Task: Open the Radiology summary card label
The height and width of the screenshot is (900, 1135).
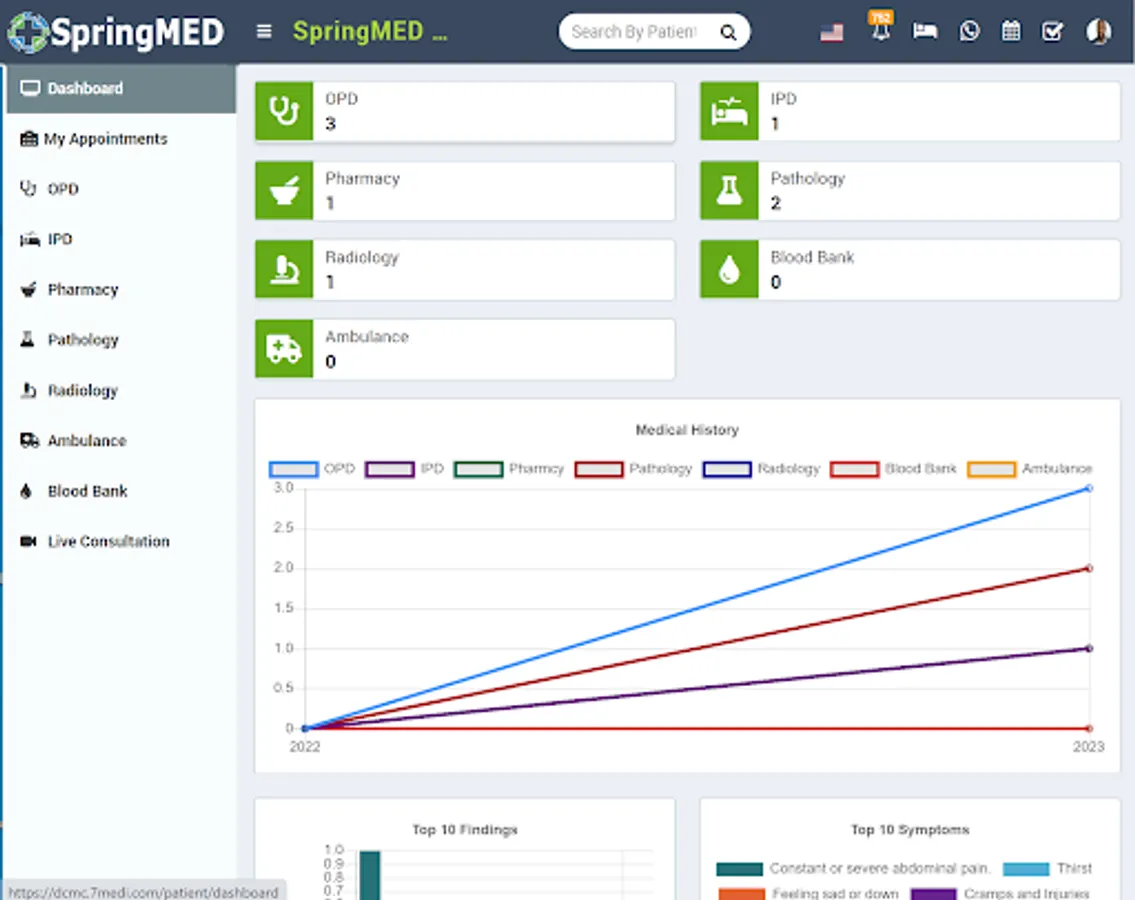Action: [362, 258]
